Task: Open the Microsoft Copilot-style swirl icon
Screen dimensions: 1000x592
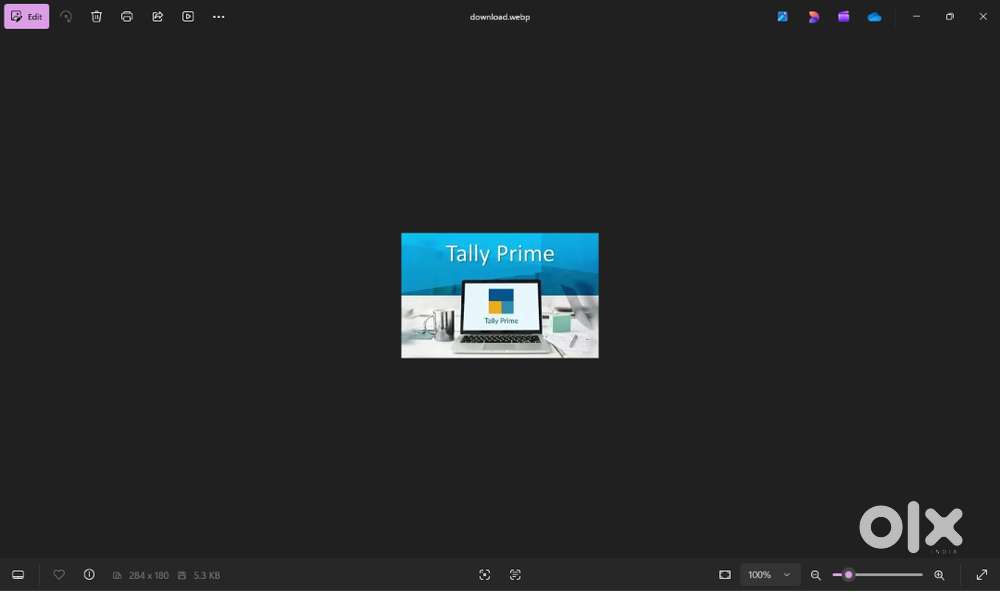Action: point(813,17)
